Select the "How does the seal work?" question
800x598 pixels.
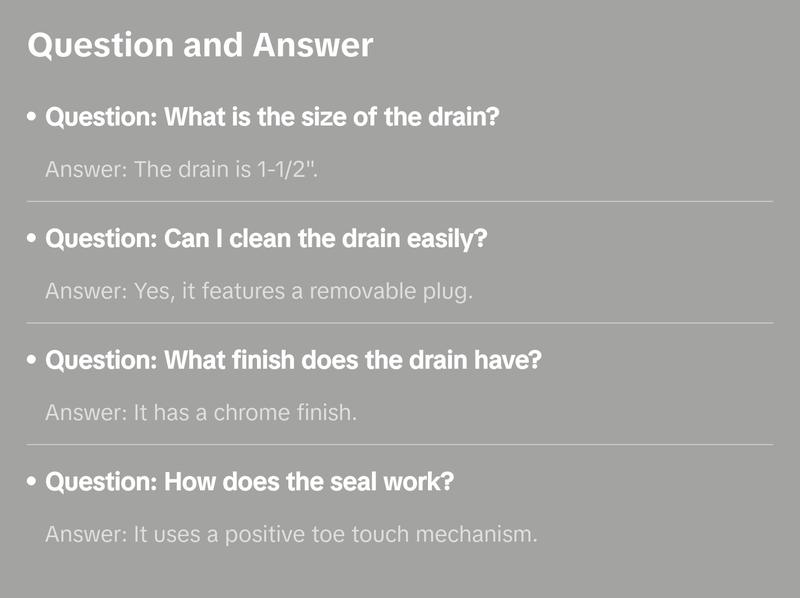click(250, 482)
